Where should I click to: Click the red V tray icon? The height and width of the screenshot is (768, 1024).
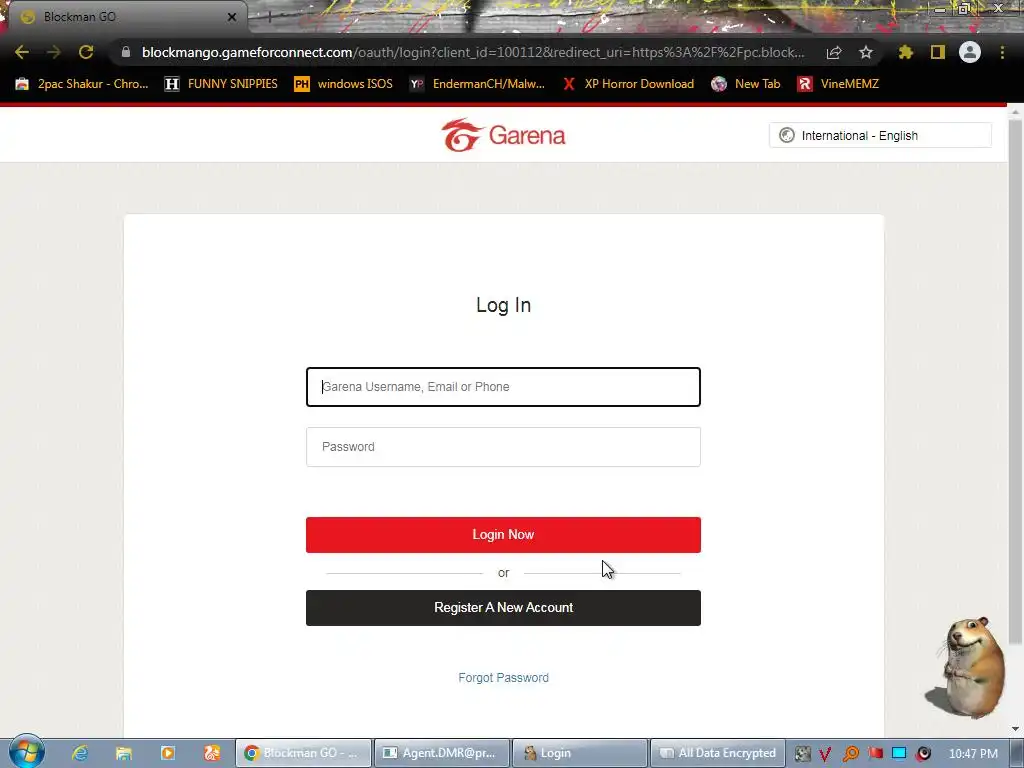pos(825,754)
